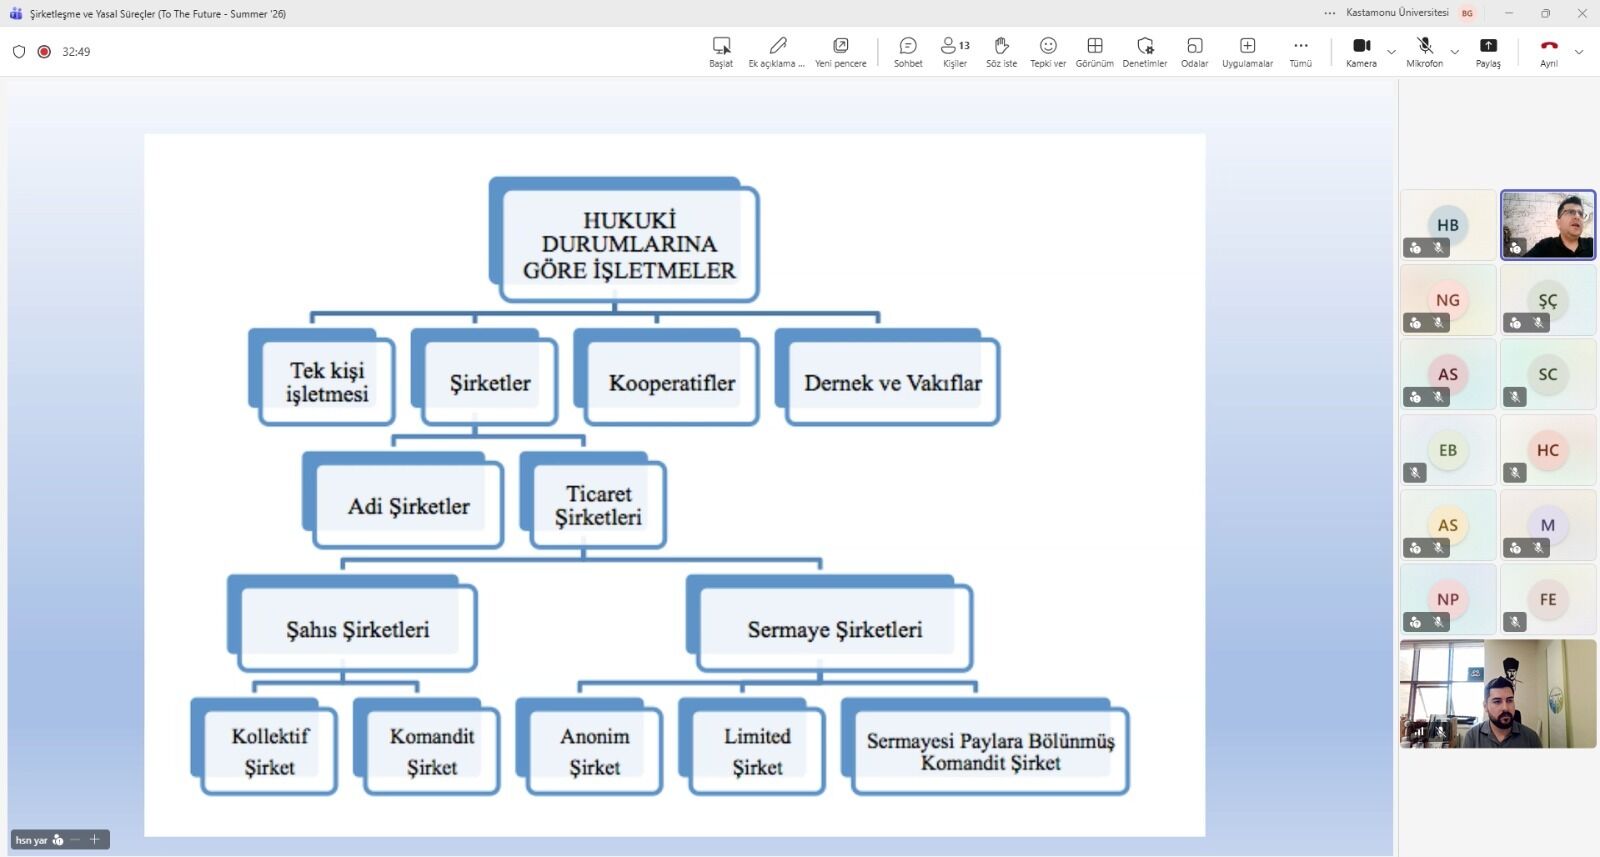Image resolution: width=1600 pixels, height=857 pixels.
Task: Open the Tümü more options menu
Action: tap(1300, 52)
